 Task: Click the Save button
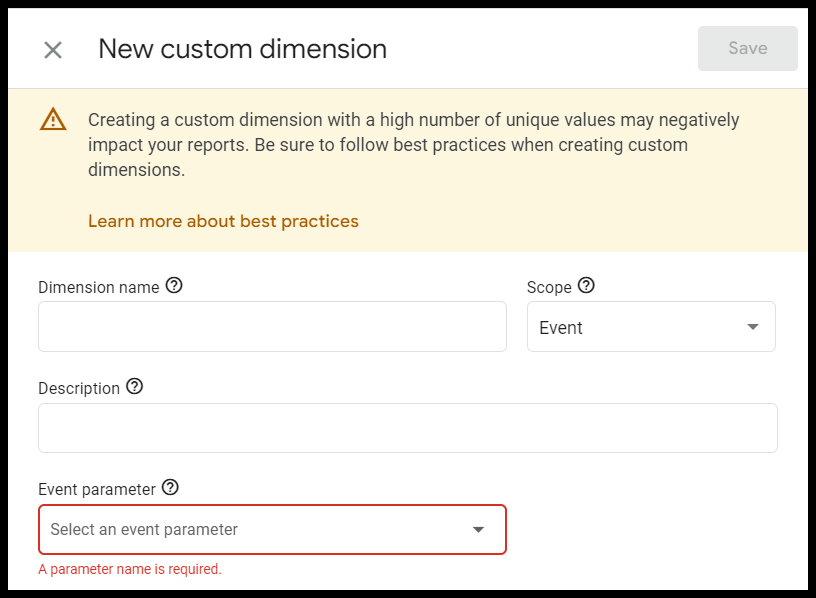(x=747, y=48)
